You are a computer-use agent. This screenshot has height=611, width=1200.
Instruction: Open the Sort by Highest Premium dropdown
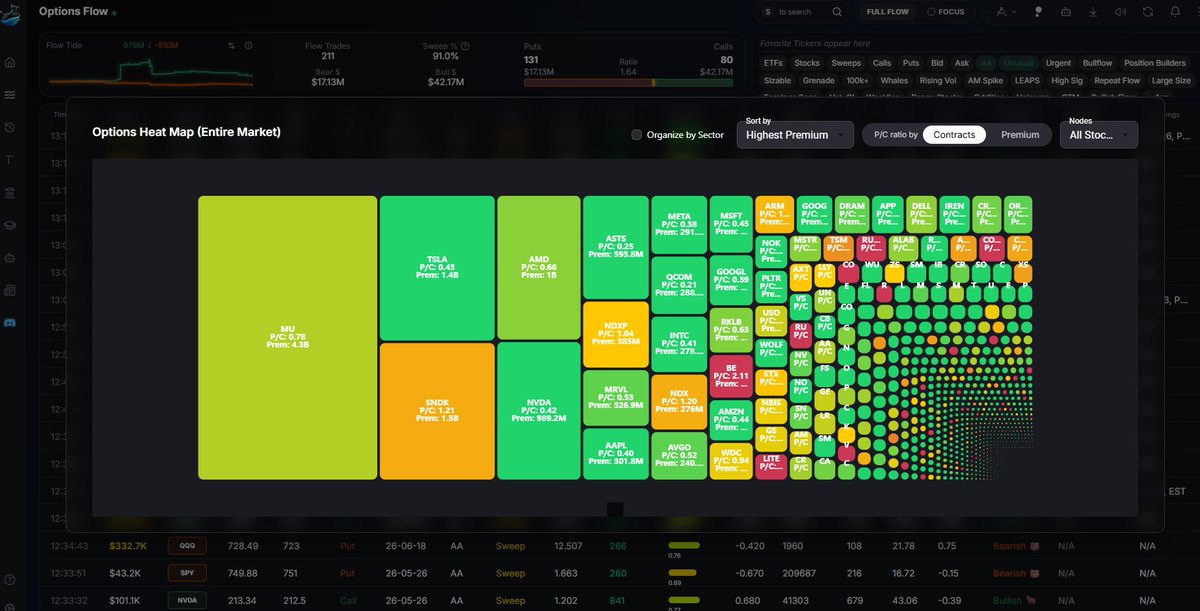[795, 134]
